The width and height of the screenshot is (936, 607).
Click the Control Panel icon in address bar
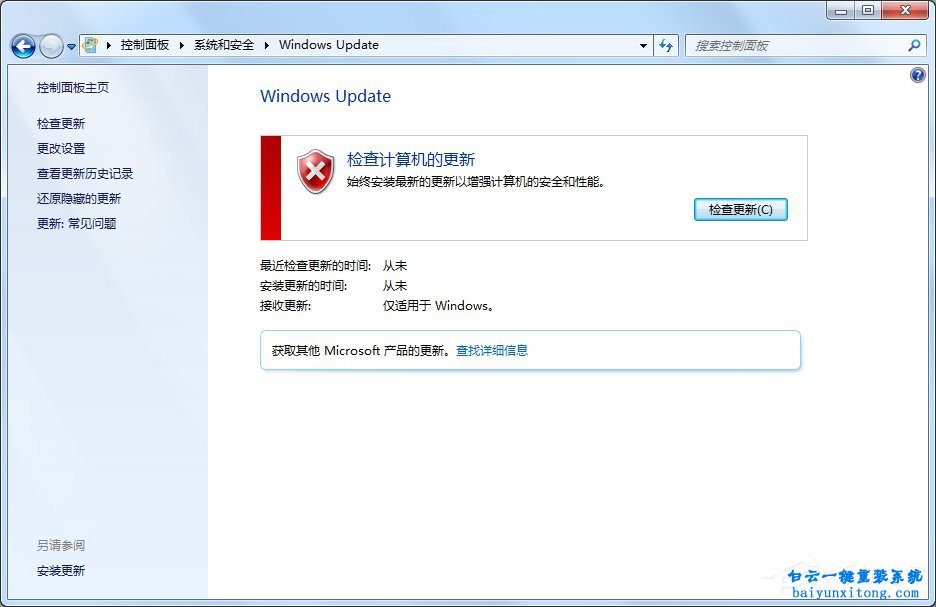91,45
